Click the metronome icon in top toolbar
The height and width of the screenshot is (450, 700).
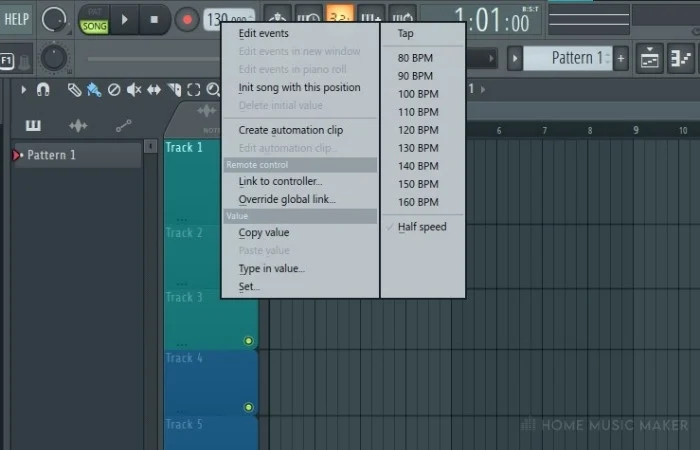point(277,15)
